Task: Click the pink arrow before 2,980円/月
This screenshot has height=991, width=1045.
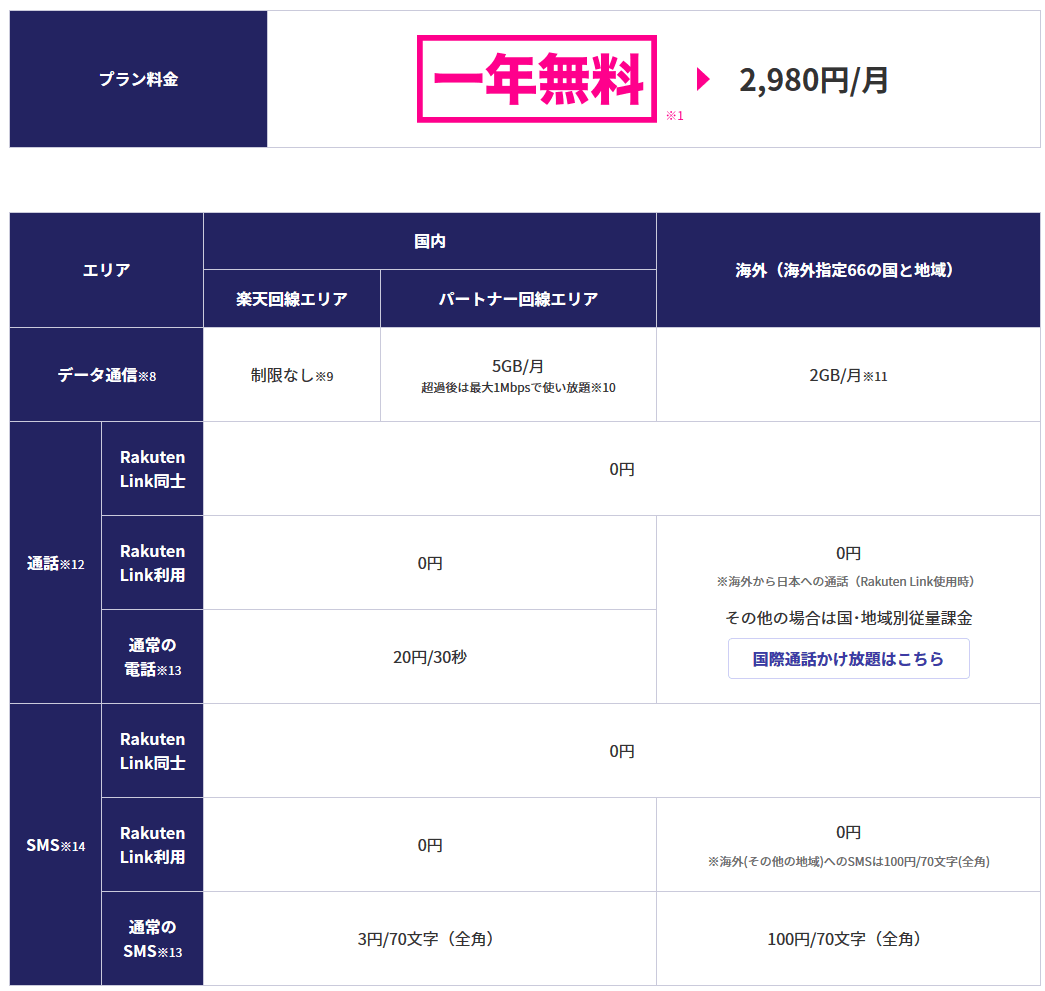Action: click(x=702, y=79)
